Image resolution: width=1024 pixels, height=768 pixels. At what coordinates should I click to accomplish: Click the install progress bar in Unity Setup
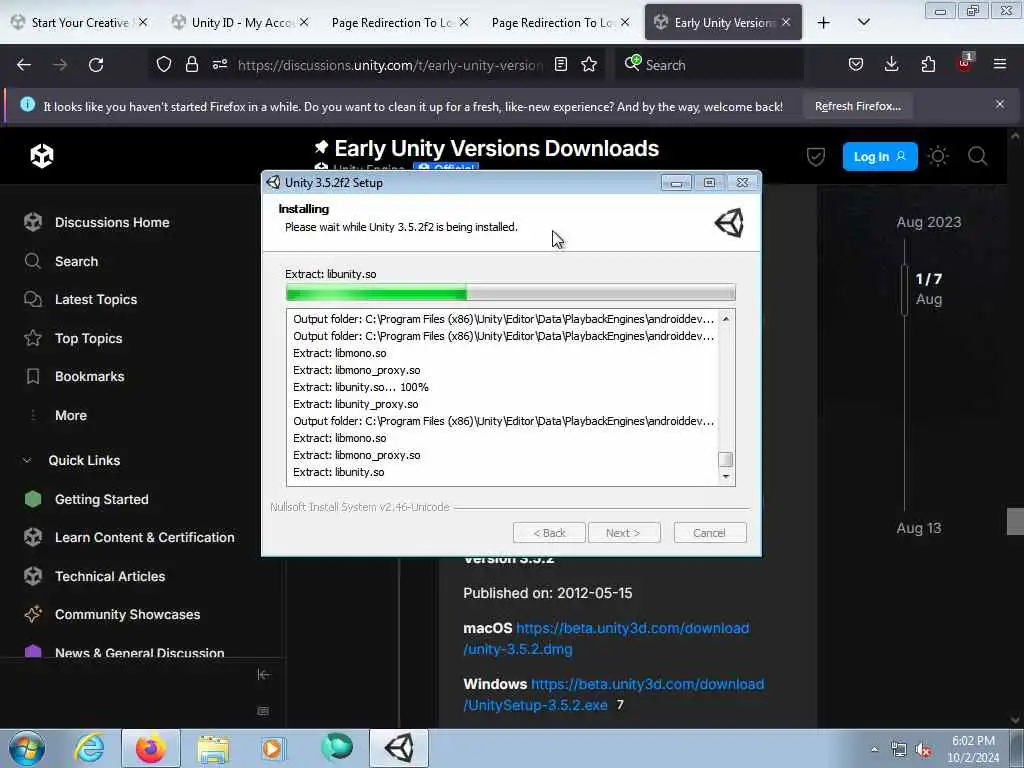click(511, 293)
